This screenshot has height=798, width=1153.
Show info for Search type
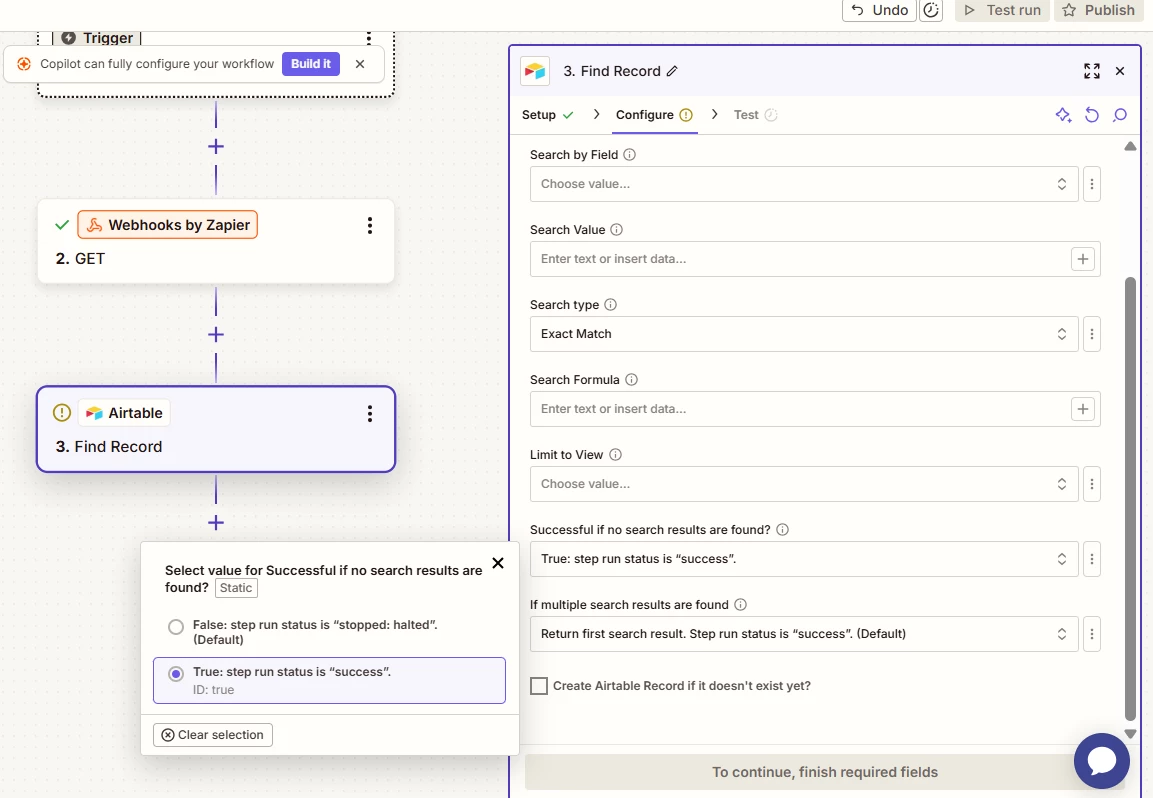click(610, 304)
